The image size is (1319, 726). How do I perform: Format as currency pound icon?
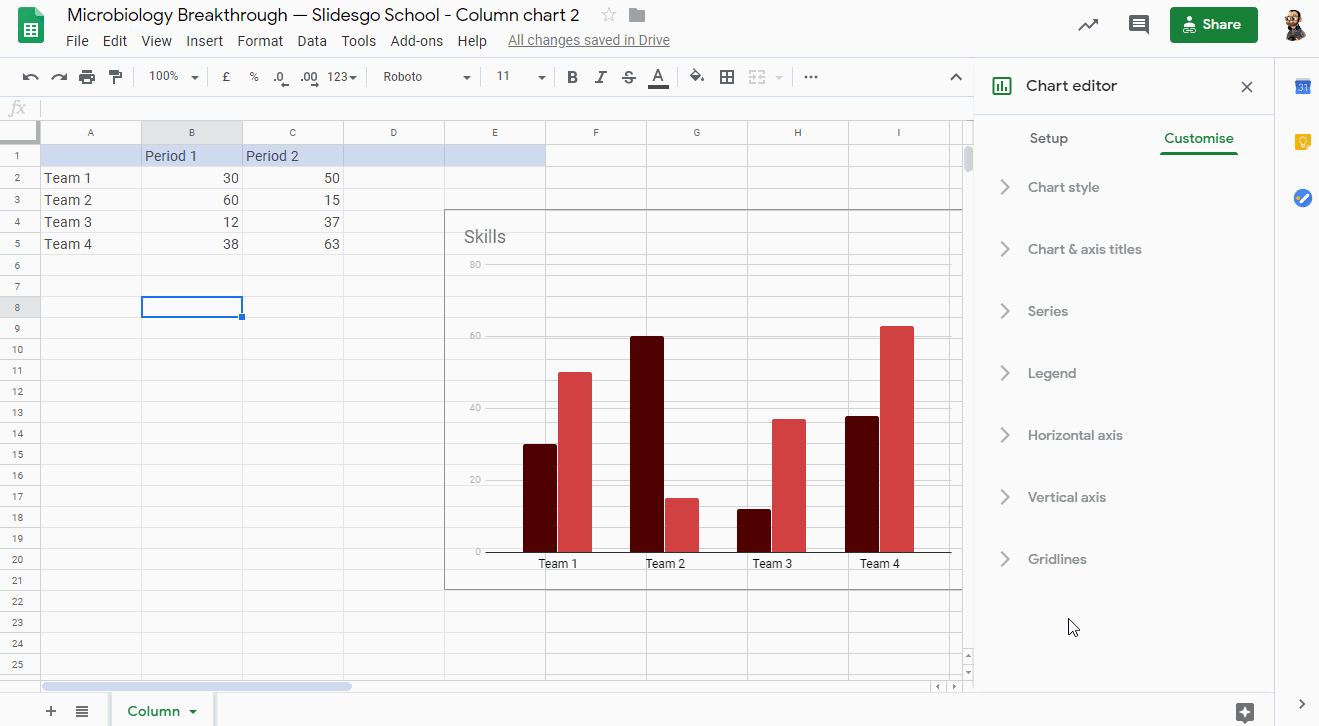click(x=226, y=77)
